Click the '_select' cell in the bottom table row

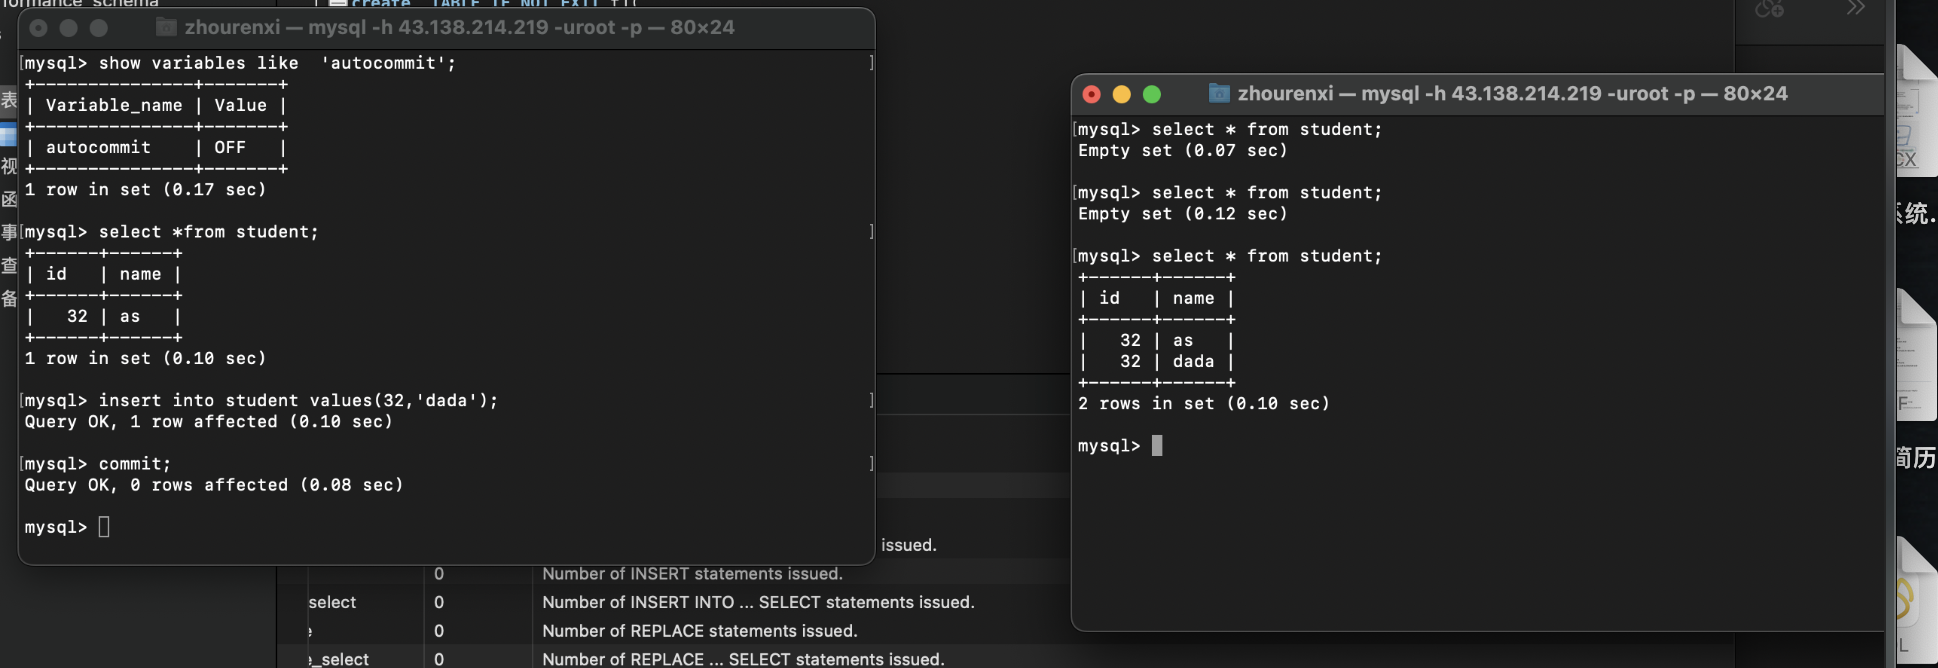[339, 659]
